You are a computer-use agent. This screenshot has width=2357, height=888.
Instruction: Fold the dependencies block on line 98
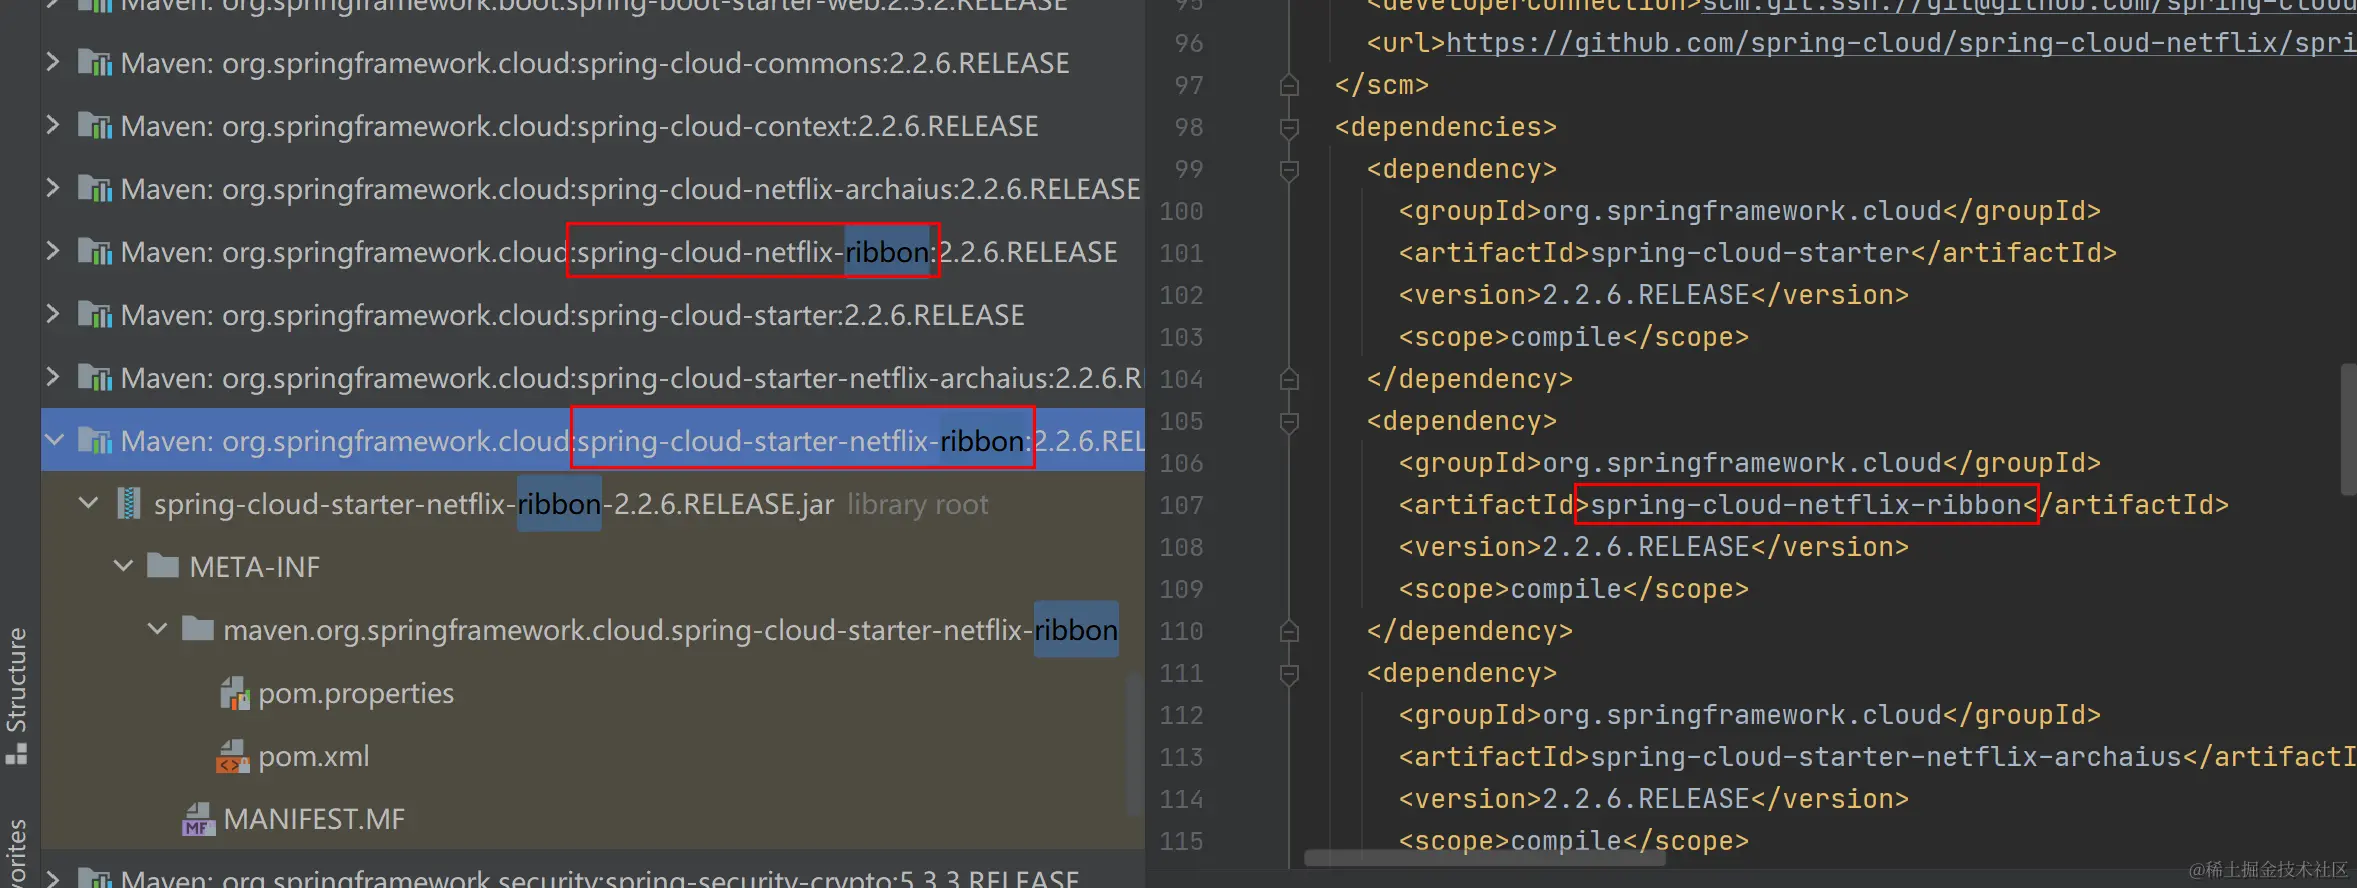(1289, 127)
